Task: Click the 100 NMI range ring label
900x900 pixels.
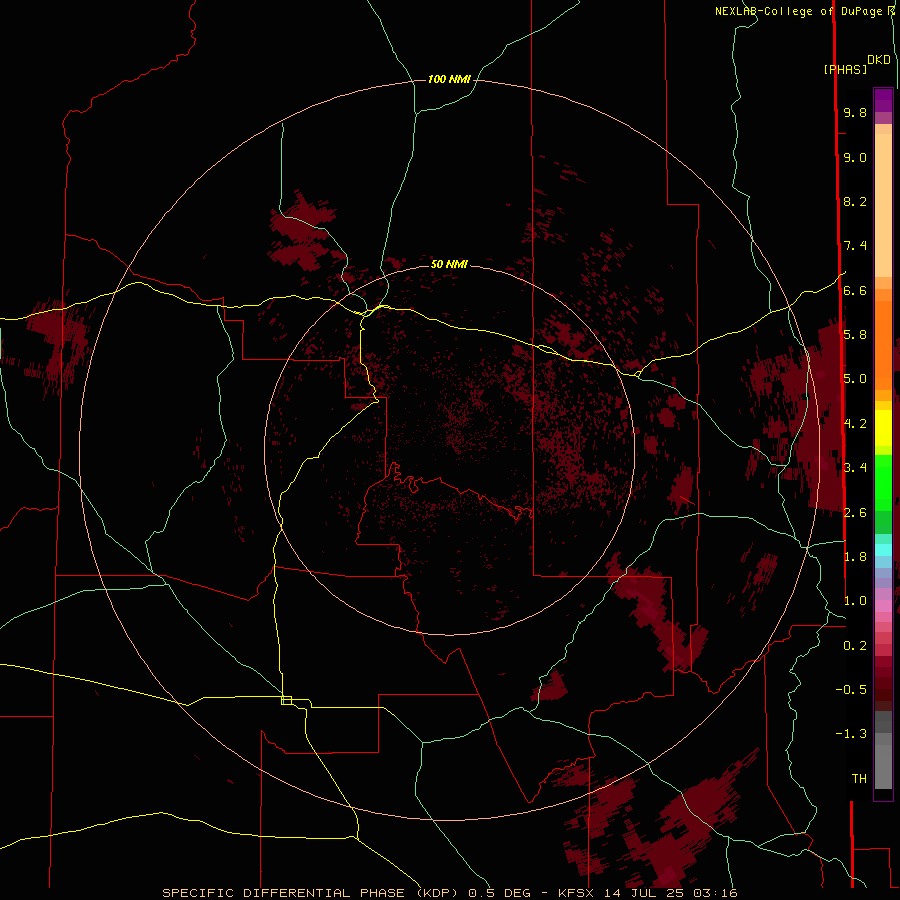Action: (449, 79)
